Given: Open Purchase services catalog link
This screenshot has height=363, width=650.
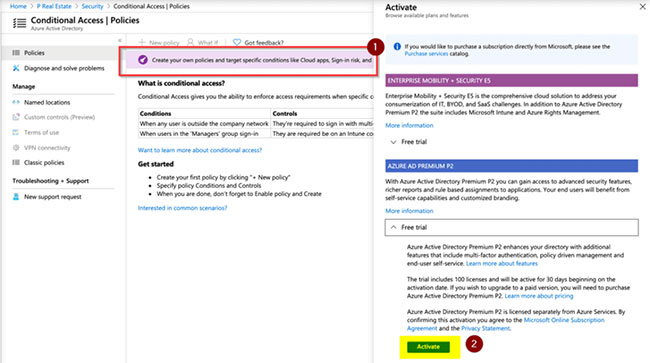Looking at the screenshot, I should tap(426, 54).
